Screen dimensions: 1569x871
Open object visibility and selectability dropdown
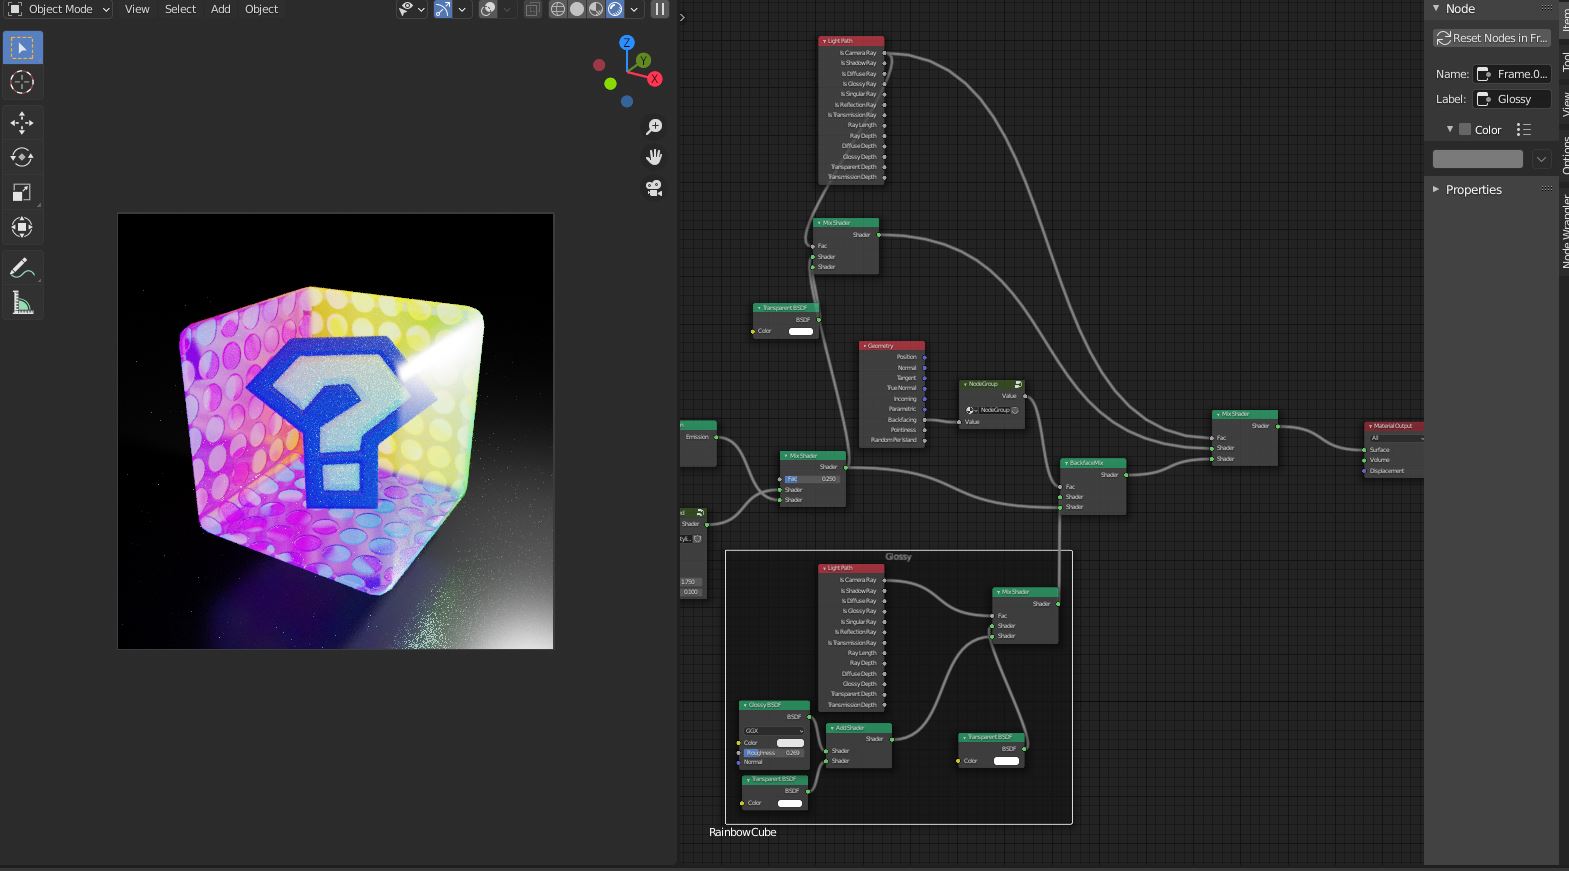(x=412, y=9)
